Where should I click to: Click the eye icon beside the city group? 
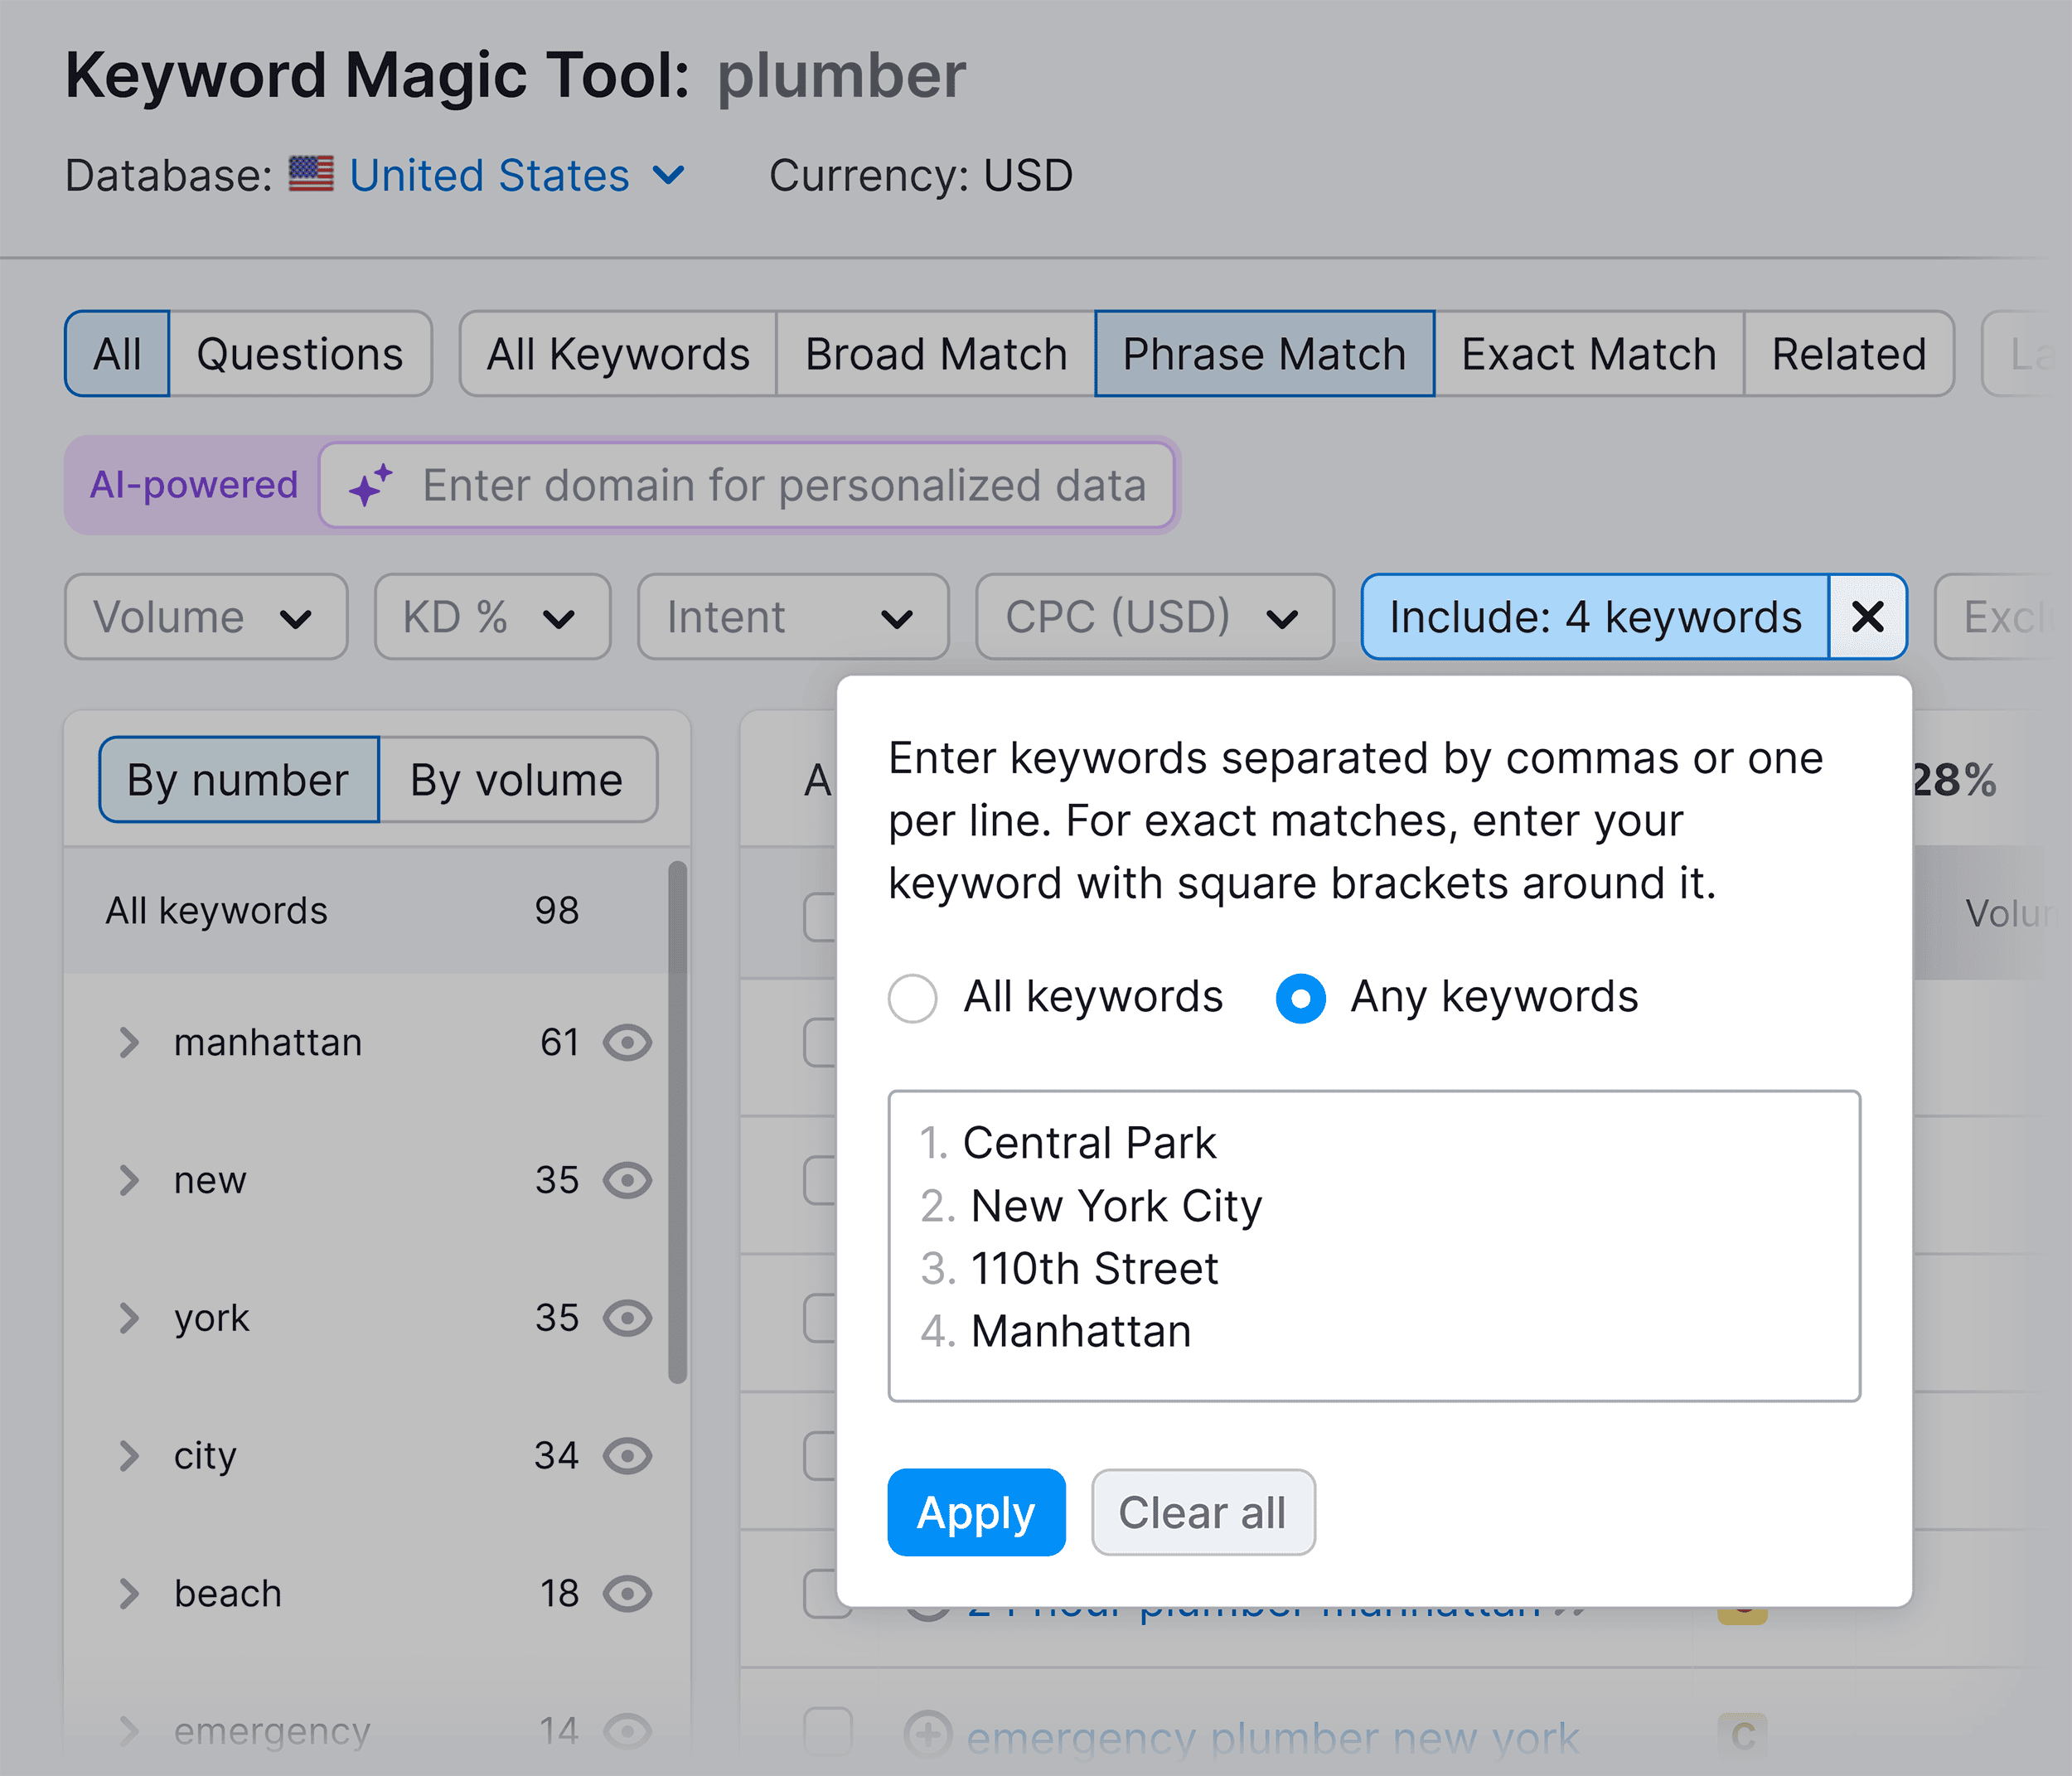627,1456
